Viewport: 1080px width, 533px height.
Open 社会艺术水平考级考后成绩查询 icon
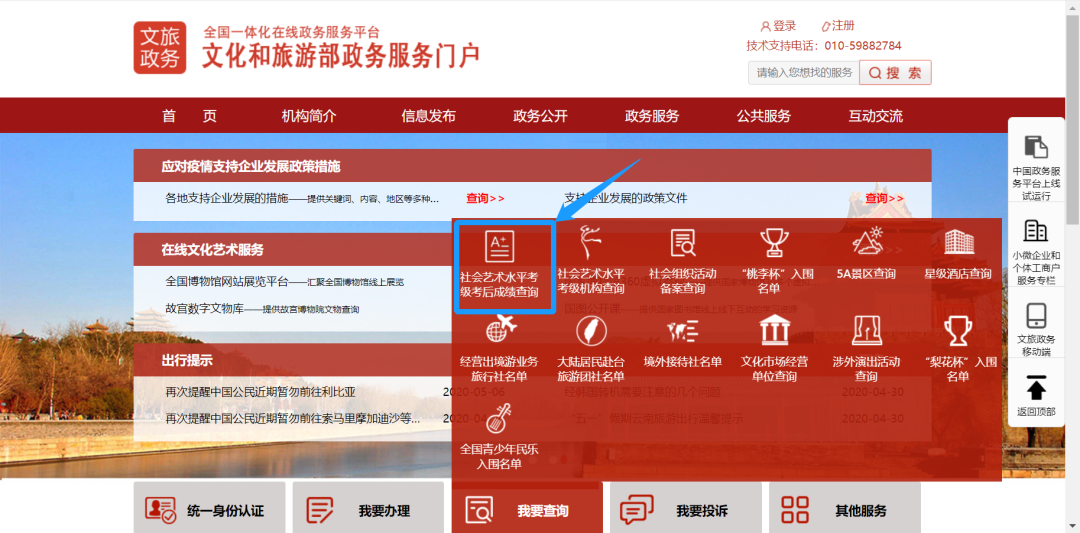[x=499, y=246]
